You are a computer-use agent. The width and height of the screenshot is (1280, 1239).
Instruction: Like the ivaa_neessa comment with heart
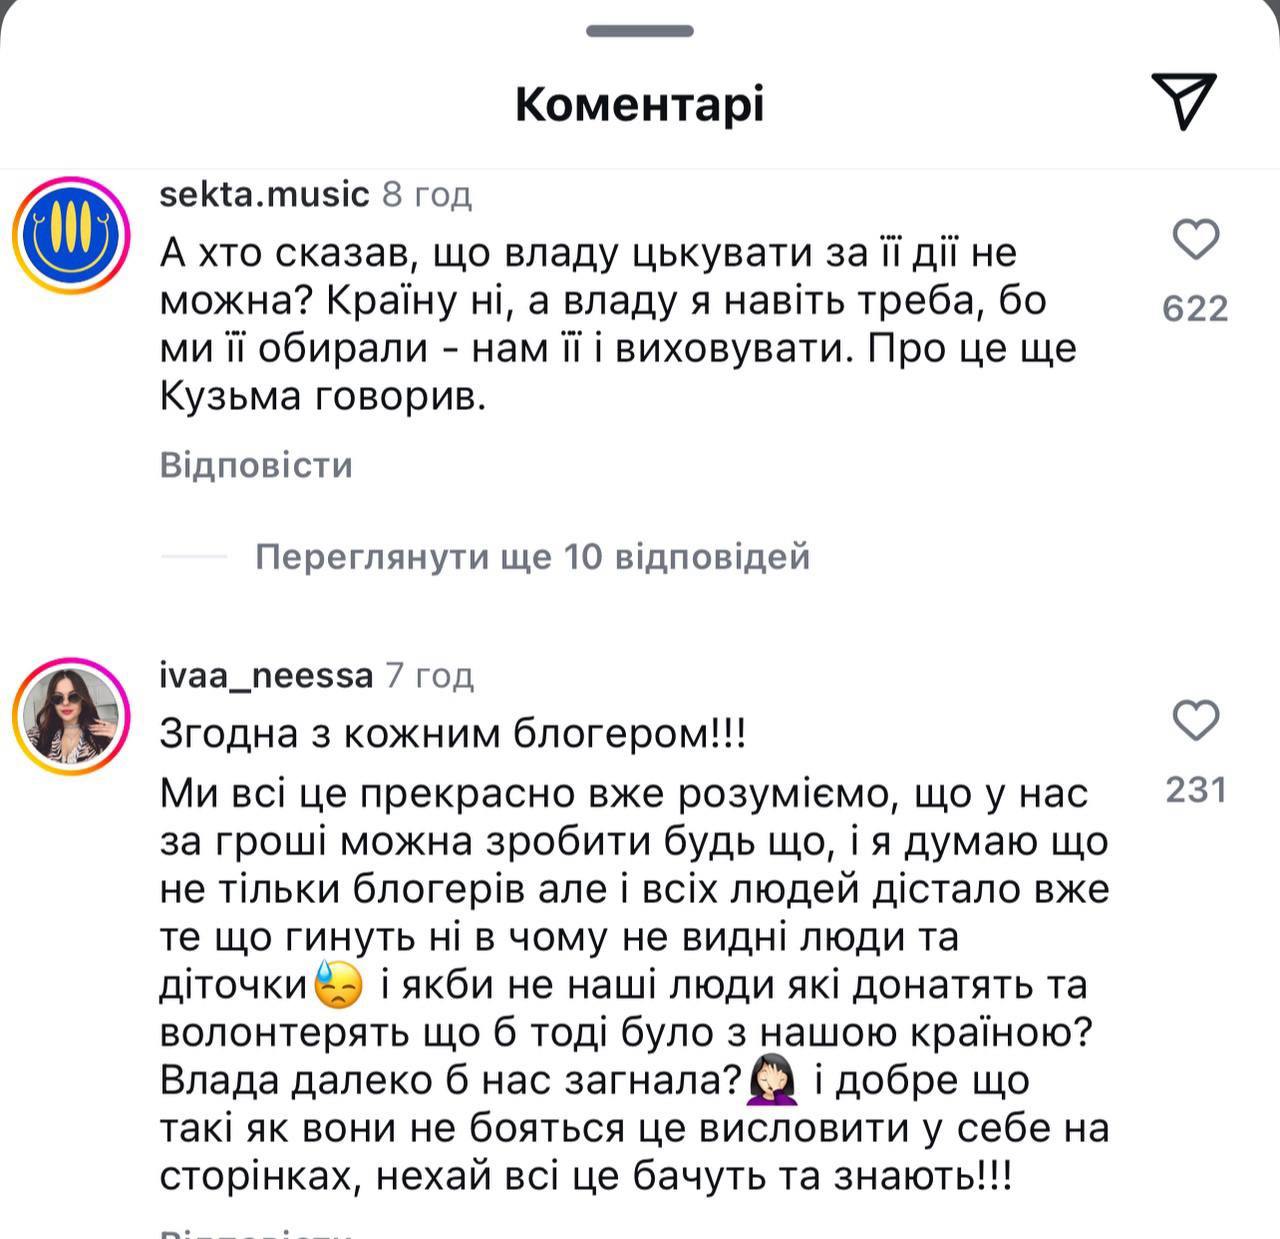[x=1195, y=721]
